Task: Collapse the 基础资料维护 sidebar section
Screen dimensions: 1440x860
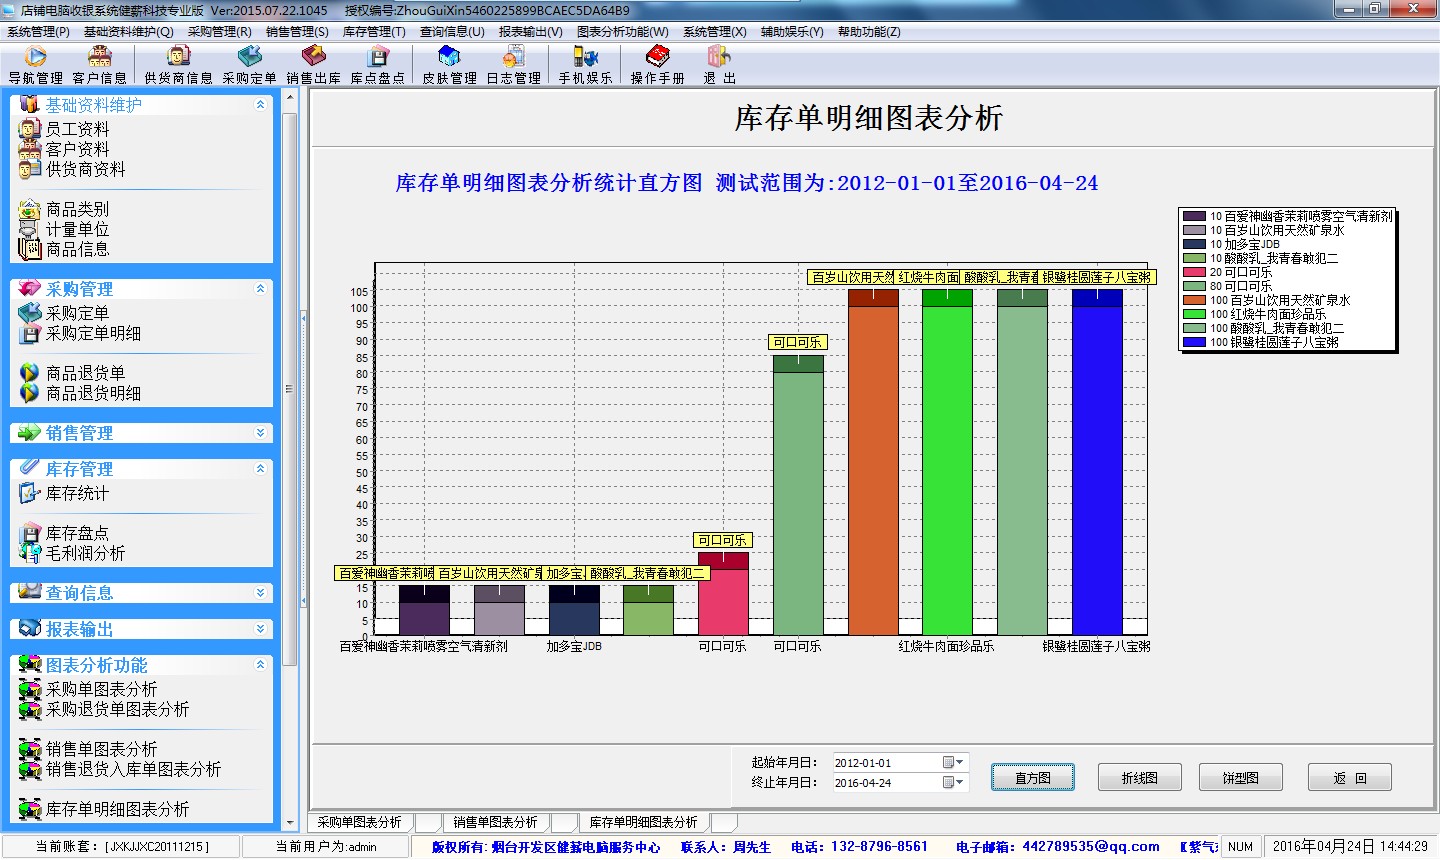Action: pyautogui.click(x=260, y=105)
